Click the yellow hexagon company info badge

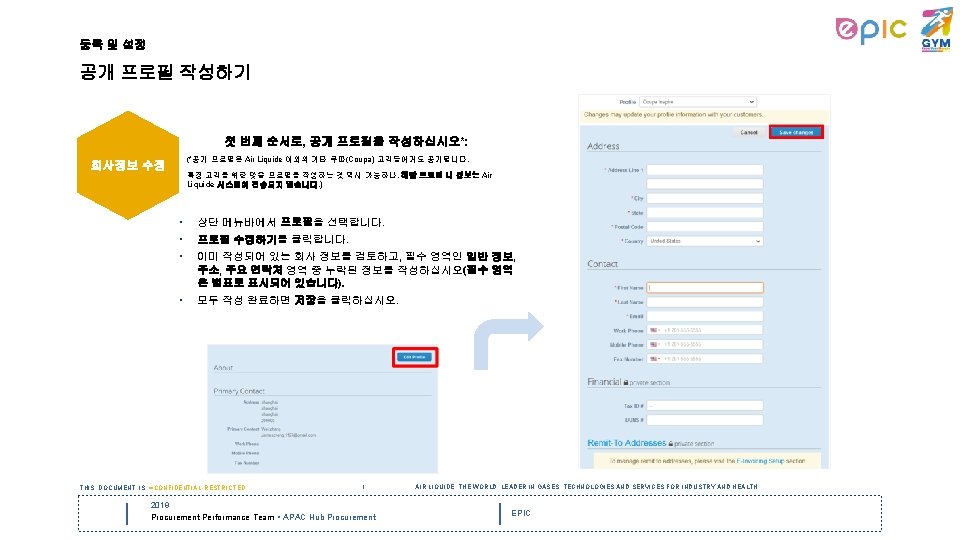[128, 165]
